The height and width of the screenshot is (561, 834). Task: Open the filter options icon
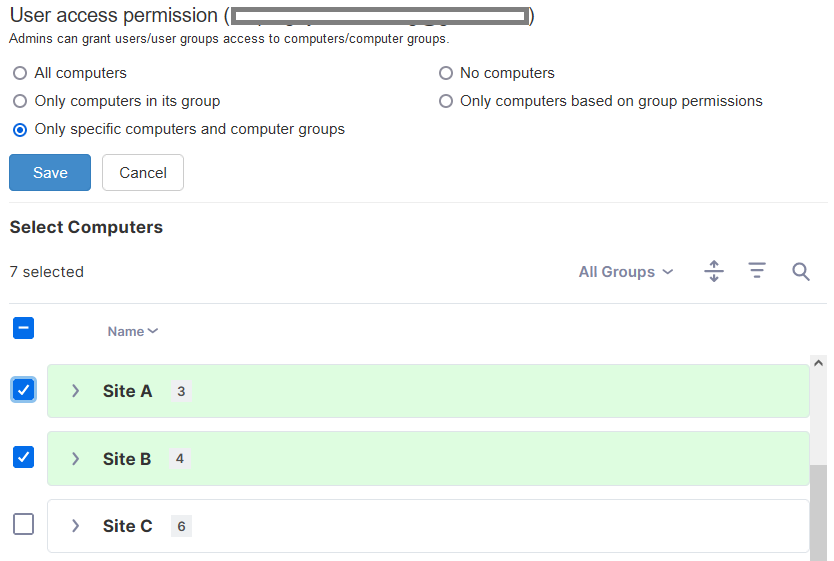(x=757, y=271)
